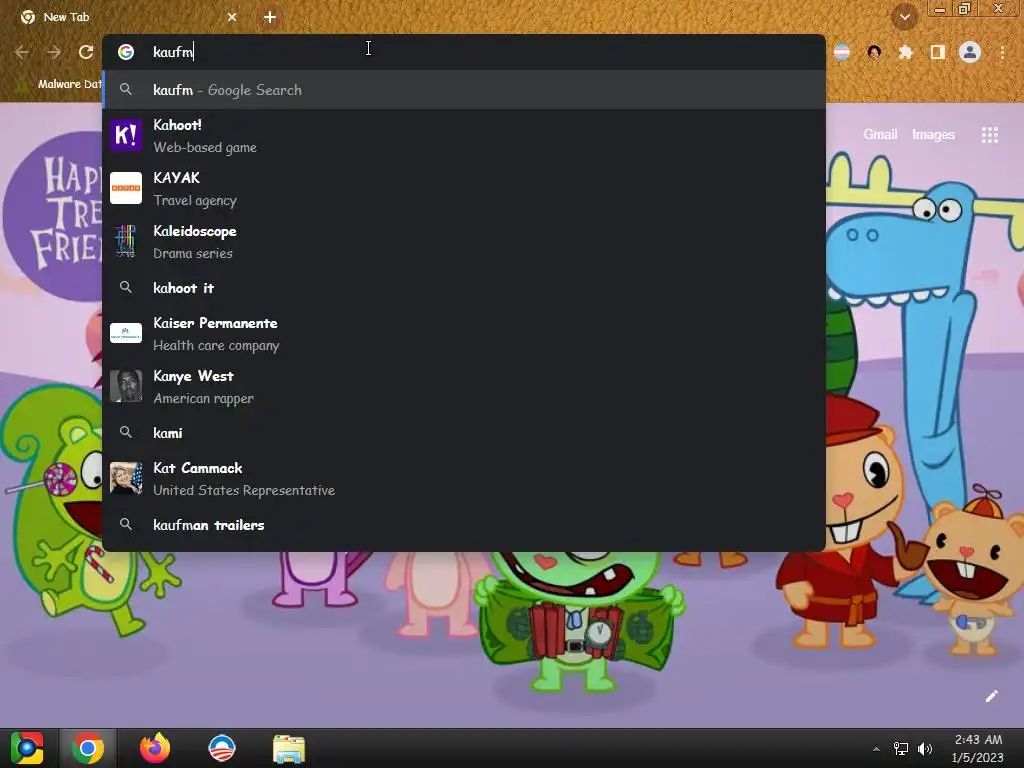Click the Google G icon in address bar

pos(126,52)
